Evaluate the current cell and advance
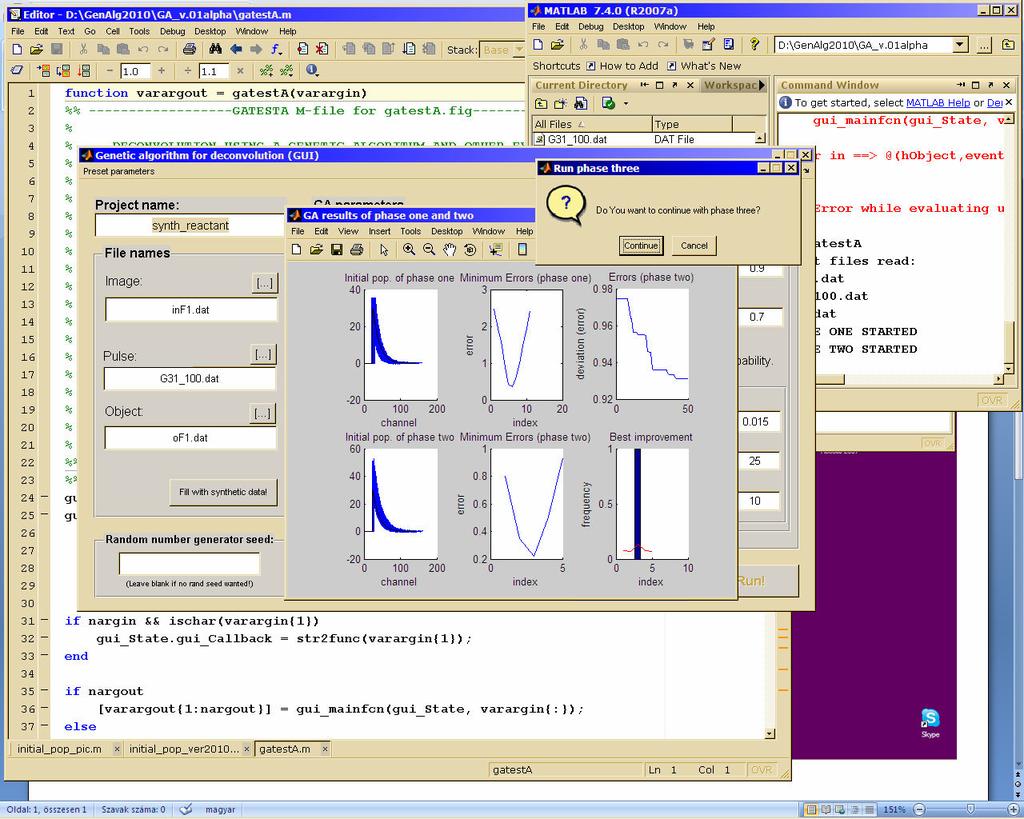This screenshot has width=1024, height=819. point(63,71)
